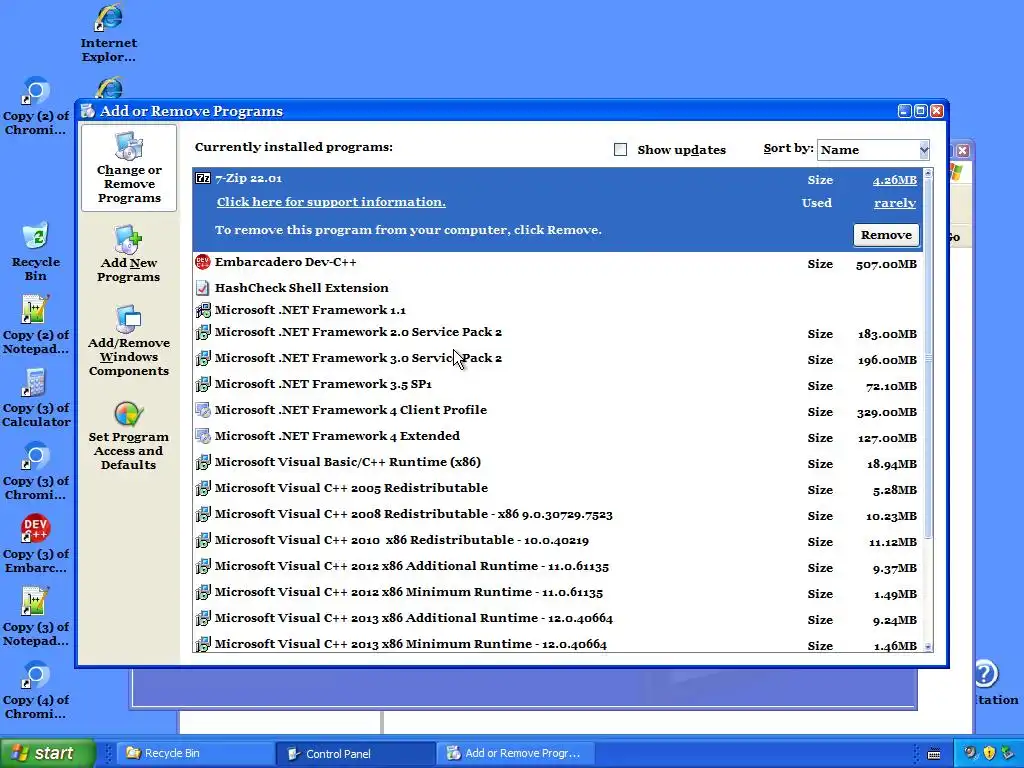Click the Visual C++ 2010 x86 Redistributable icon
The image size is (1024, 768).
pyautogui.click(x=203, y=541)
